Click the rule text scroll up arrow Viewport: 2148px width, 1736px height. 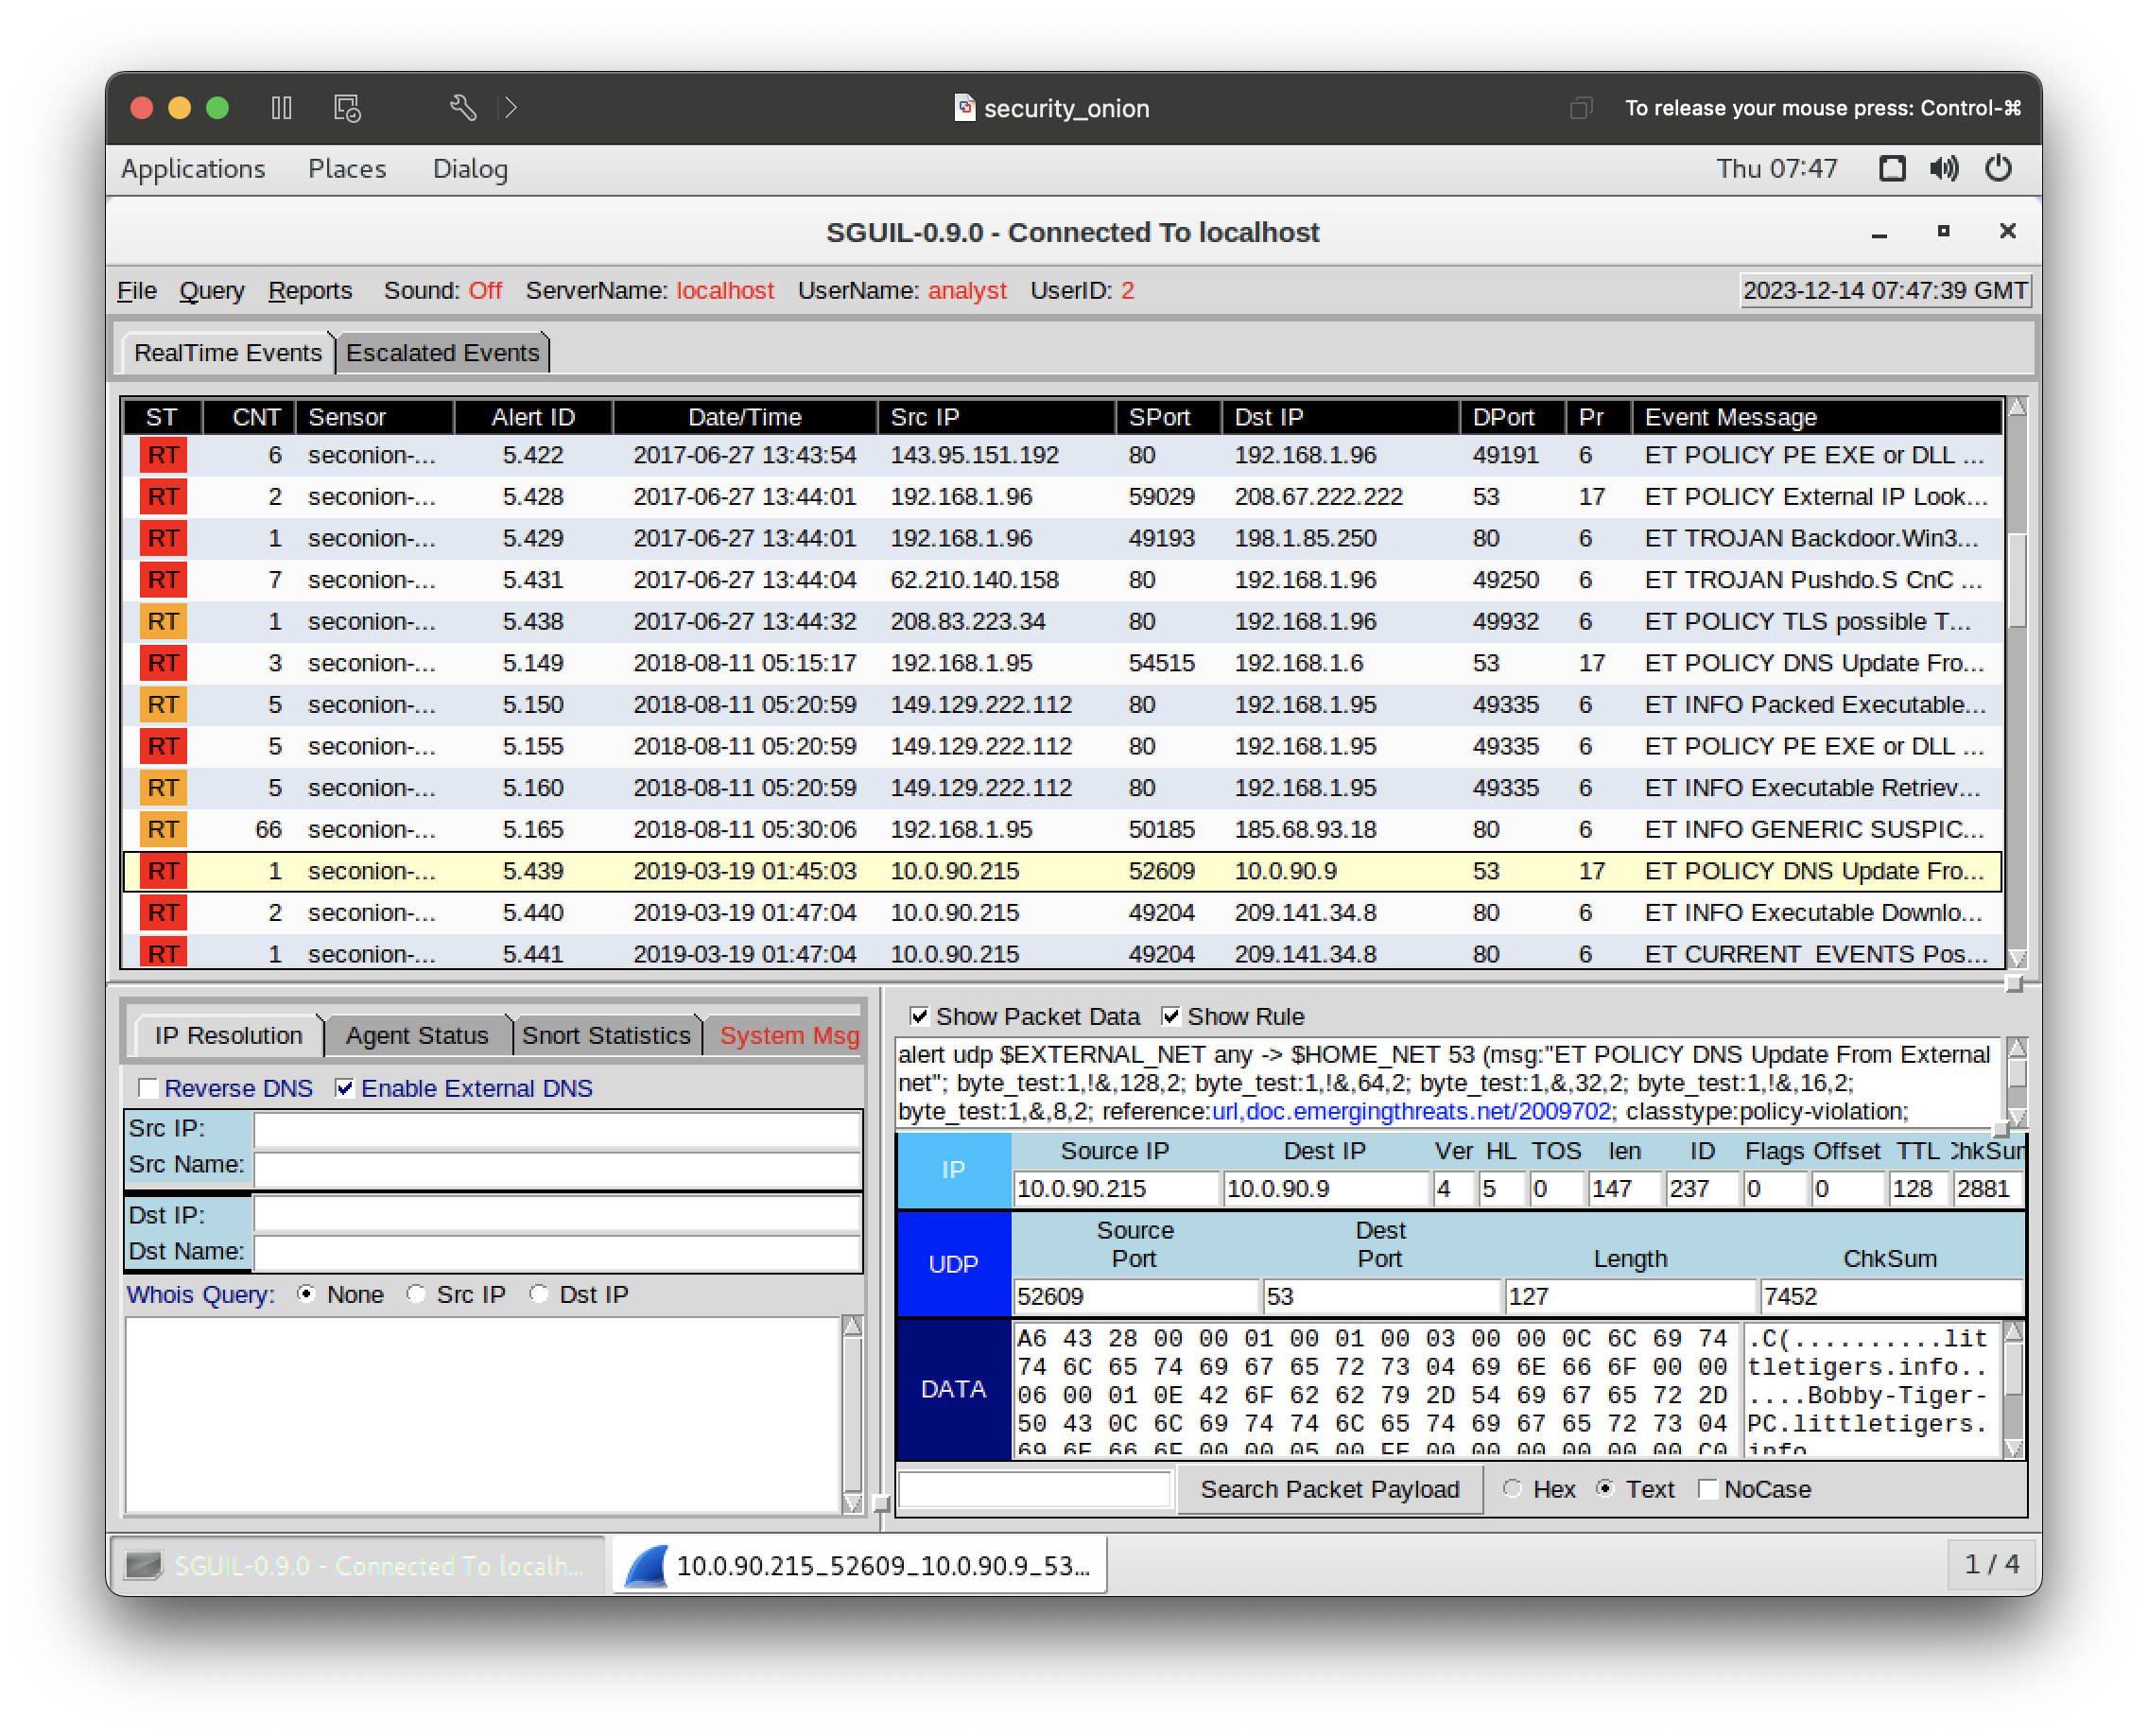pyautogui.click(x=2017, y=1047)
